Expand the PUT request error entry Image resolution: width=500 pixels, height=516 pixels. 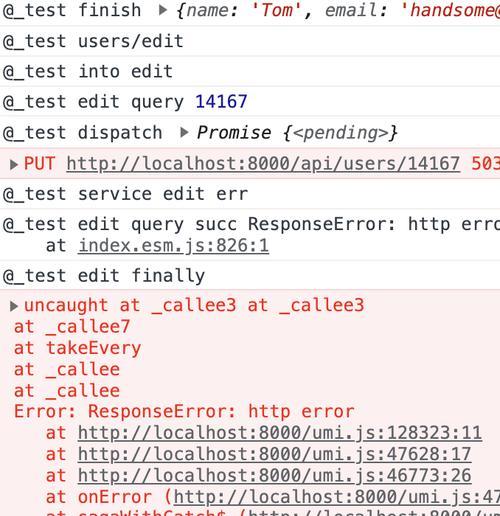14,164
